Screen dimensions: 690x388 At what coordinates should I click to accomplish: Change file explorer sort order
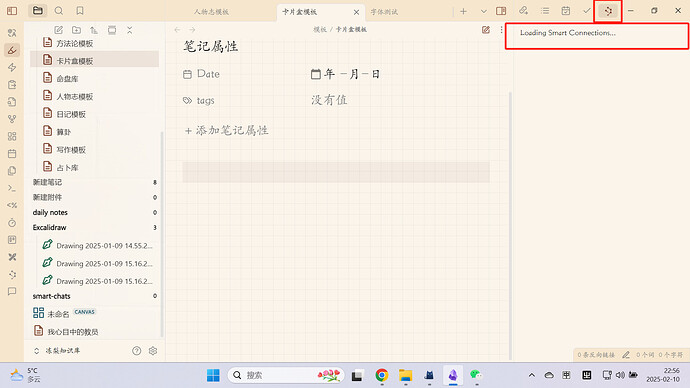point(94,30)
